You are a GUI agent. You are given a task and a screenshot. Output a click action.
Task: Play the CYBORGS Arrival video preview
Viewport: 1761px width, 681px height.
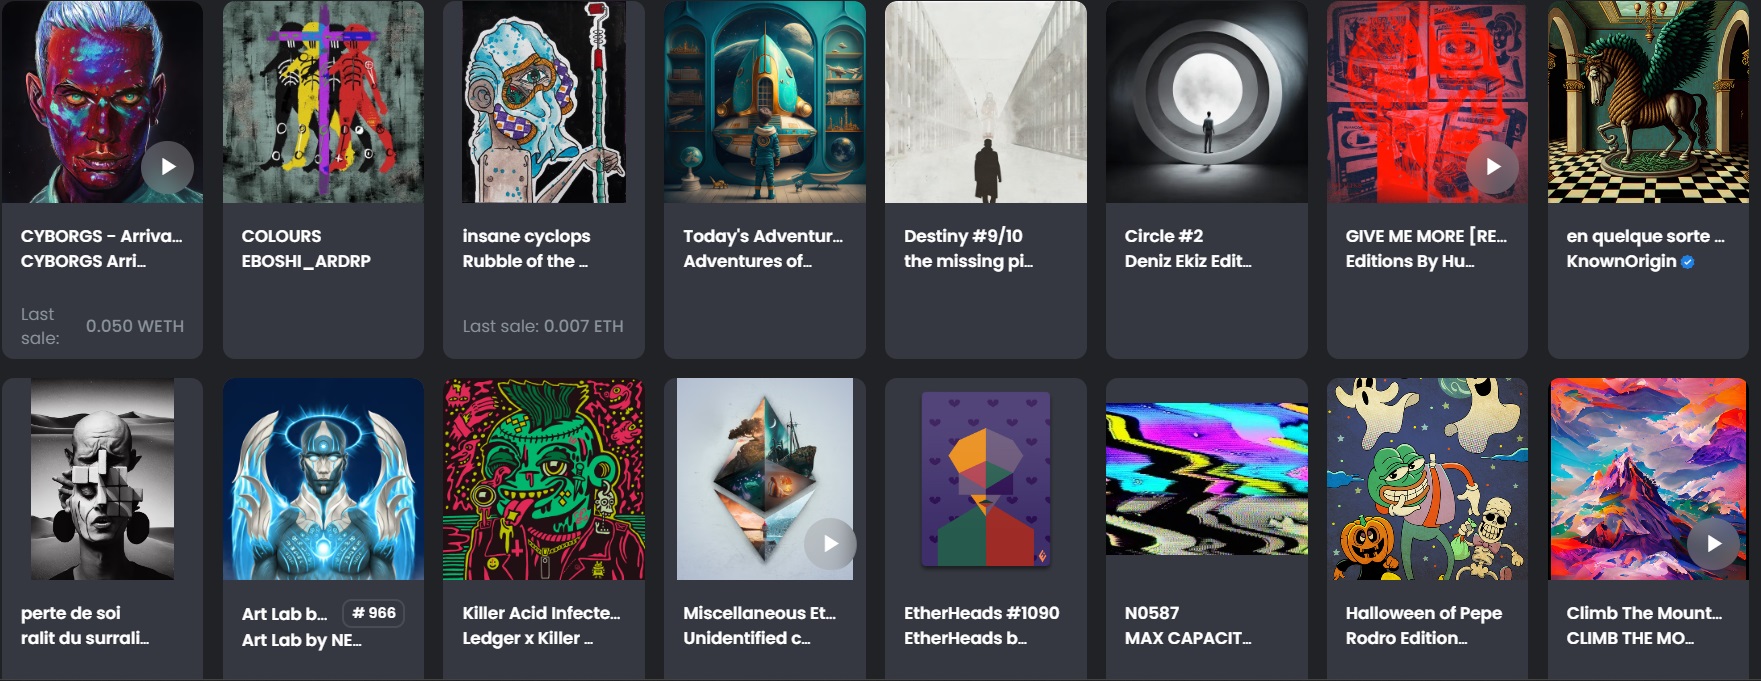pyautogui.click(x=167, y=167)
